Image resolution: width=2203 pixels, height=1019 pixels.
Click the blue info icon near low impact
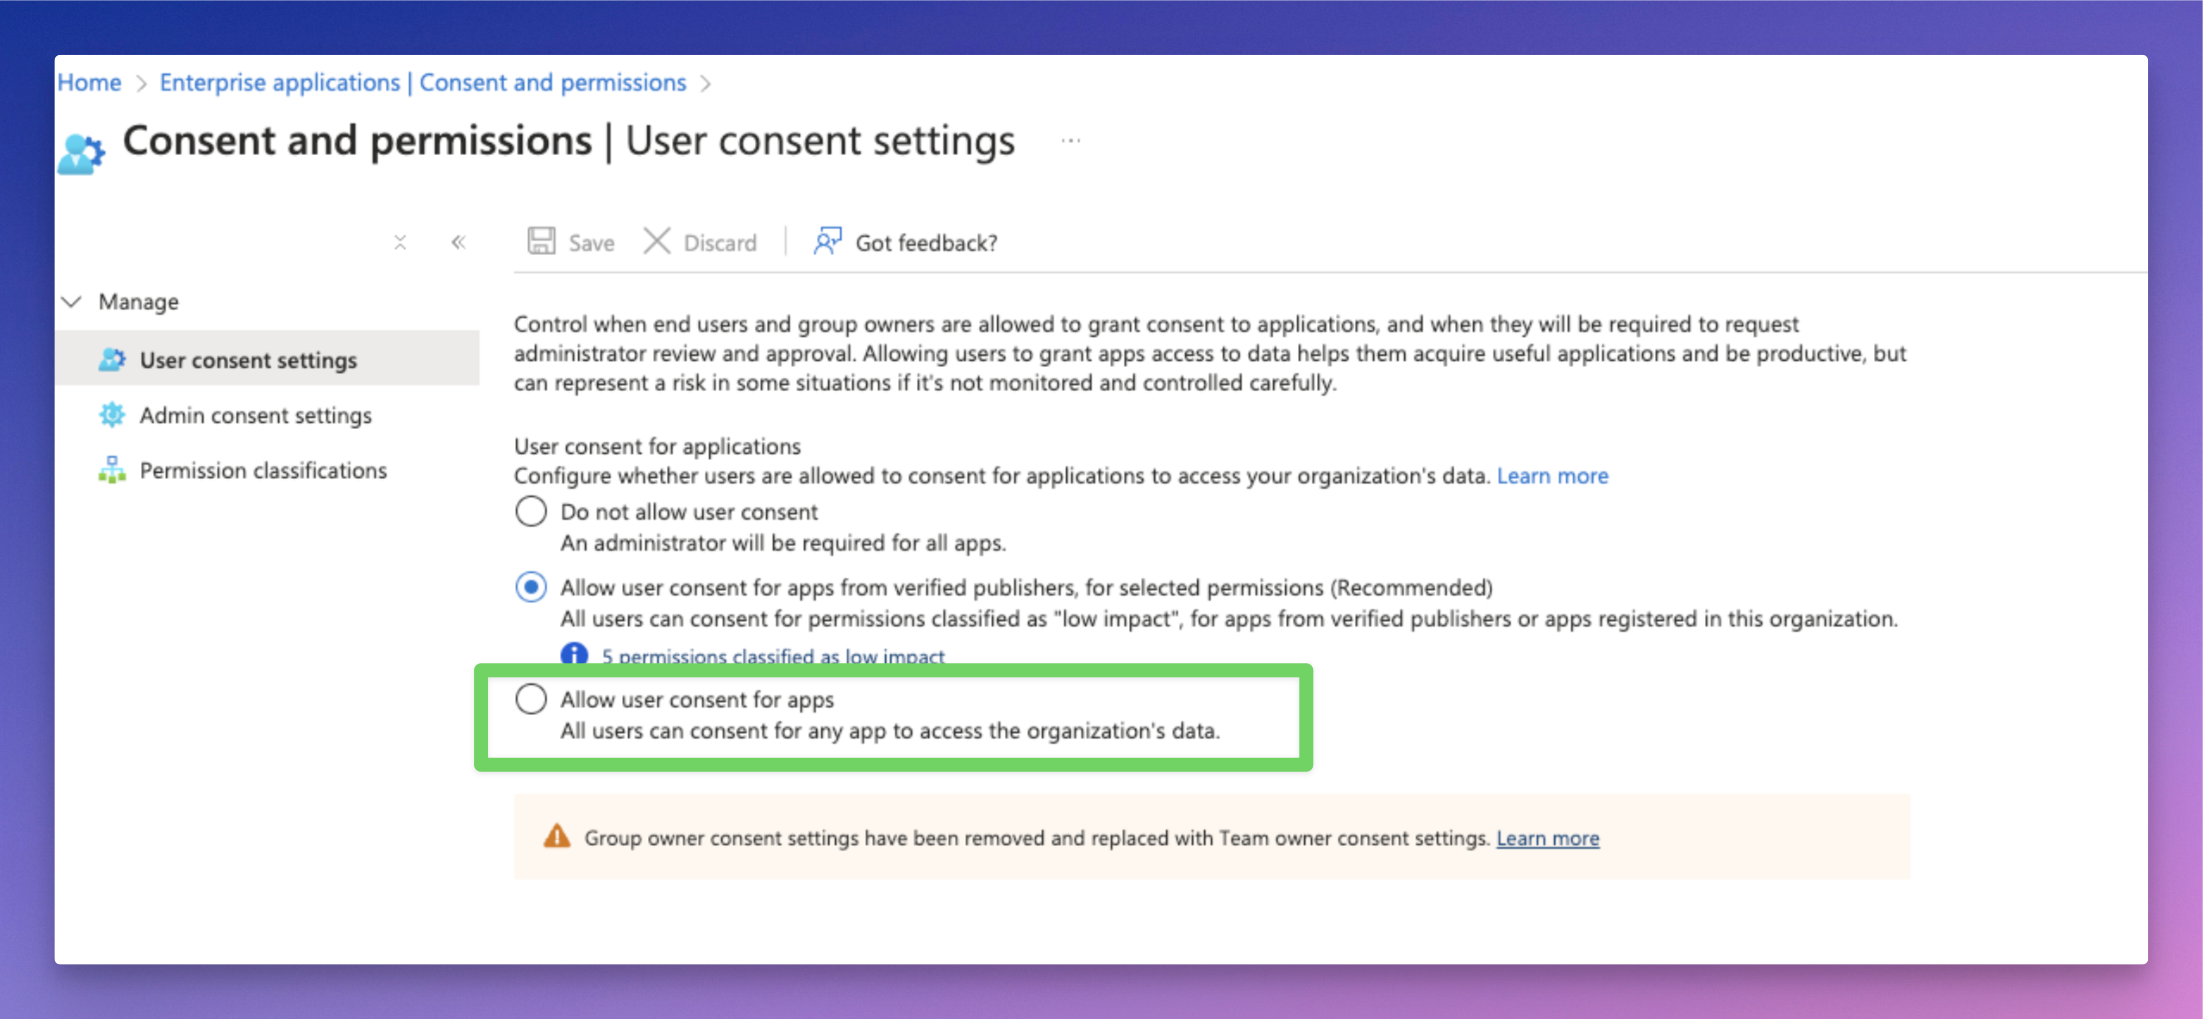pos(574,654)
